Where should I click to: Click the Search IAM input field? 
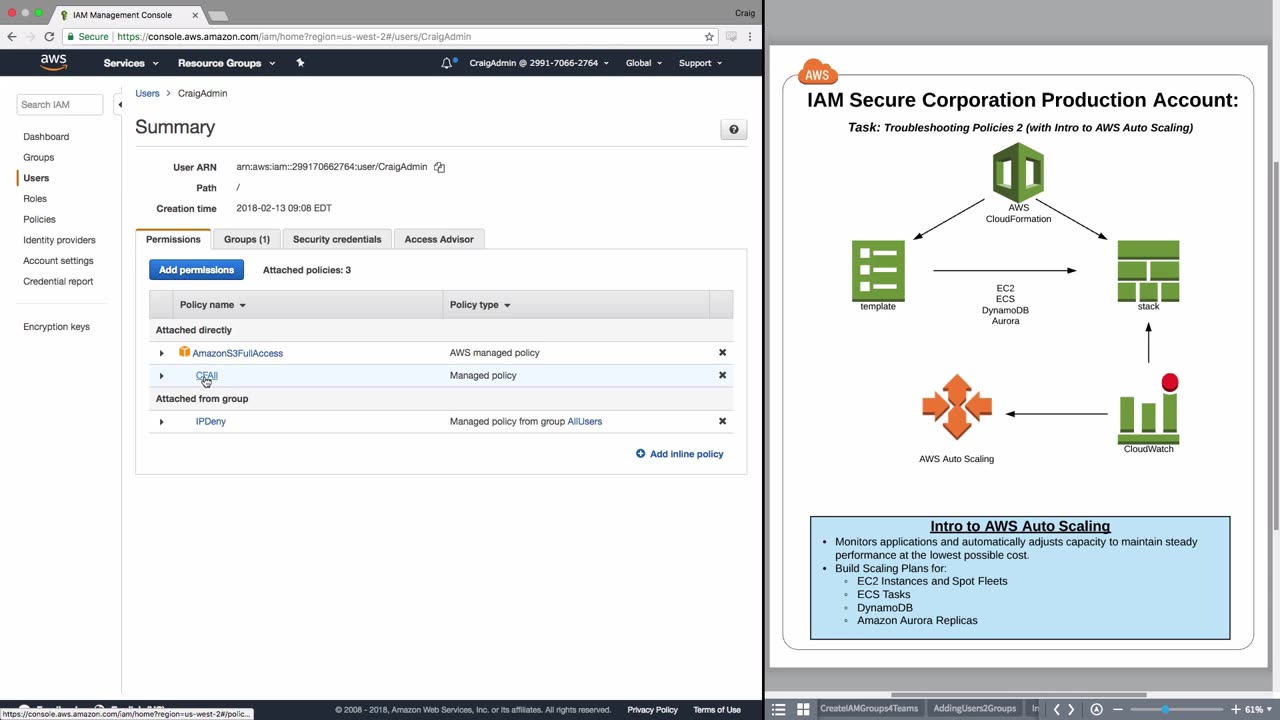point(59,105)
